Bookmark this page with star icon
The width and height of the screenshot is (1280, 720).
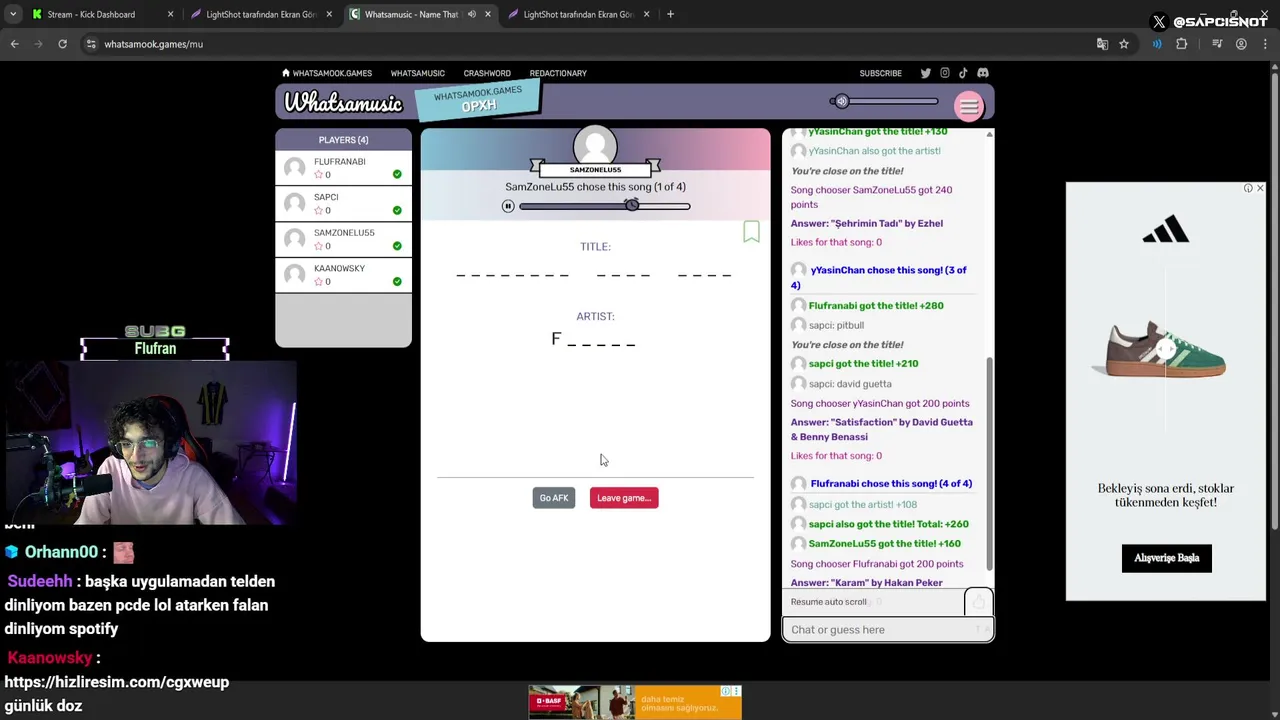point(1124,44)
